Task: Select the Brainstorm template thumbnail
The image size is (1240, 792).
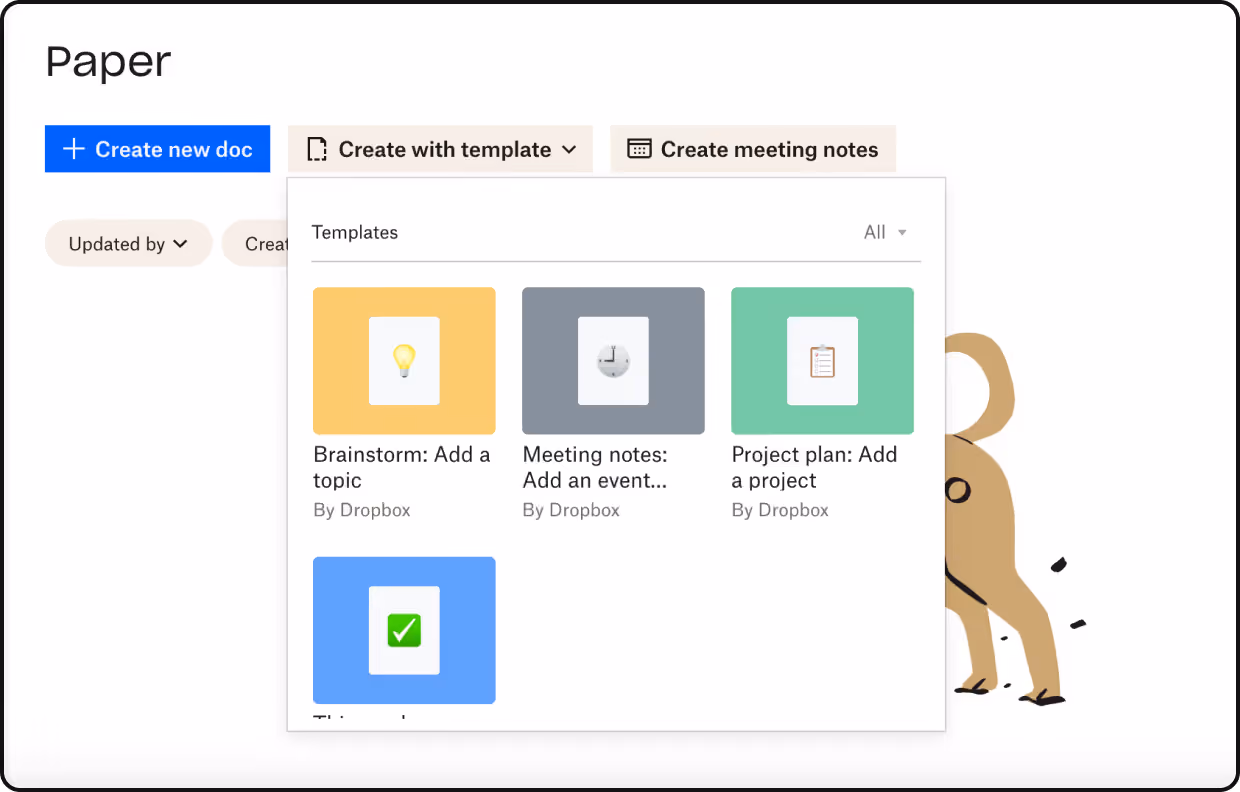Action: click(x=404, y=361)
